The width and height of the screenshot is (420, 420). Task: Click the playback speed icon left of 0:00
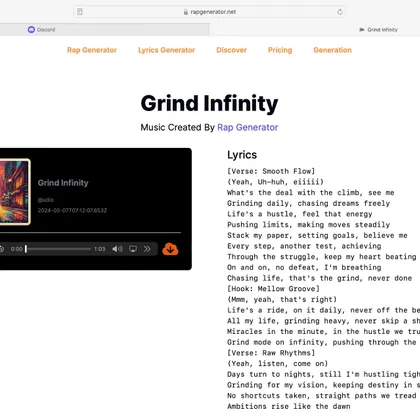(x=2, y=249)
